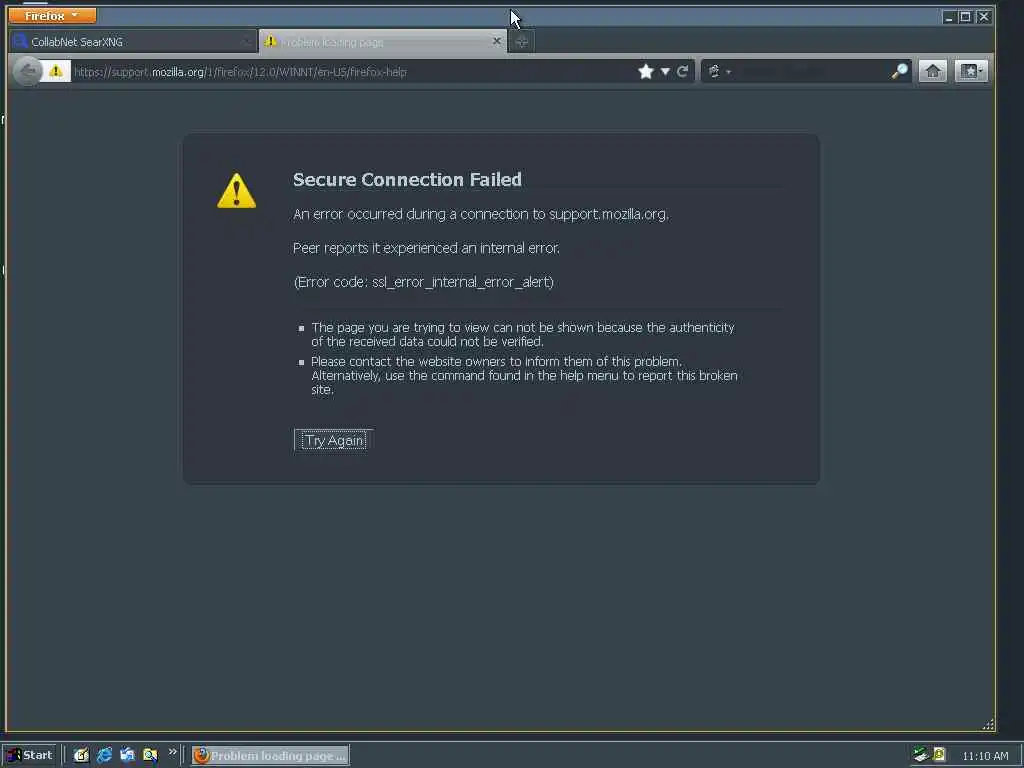Click the yellow system tray icon
This screenshot has height=768, width=1024.
pyautogui.click(x=939, y=755)
